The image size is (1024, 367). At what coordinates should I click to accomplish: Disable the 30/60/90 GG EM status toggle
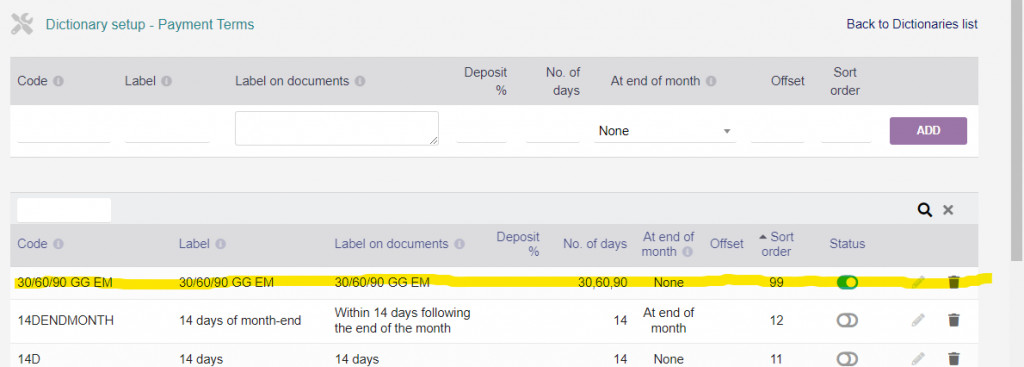pos(847,282)
